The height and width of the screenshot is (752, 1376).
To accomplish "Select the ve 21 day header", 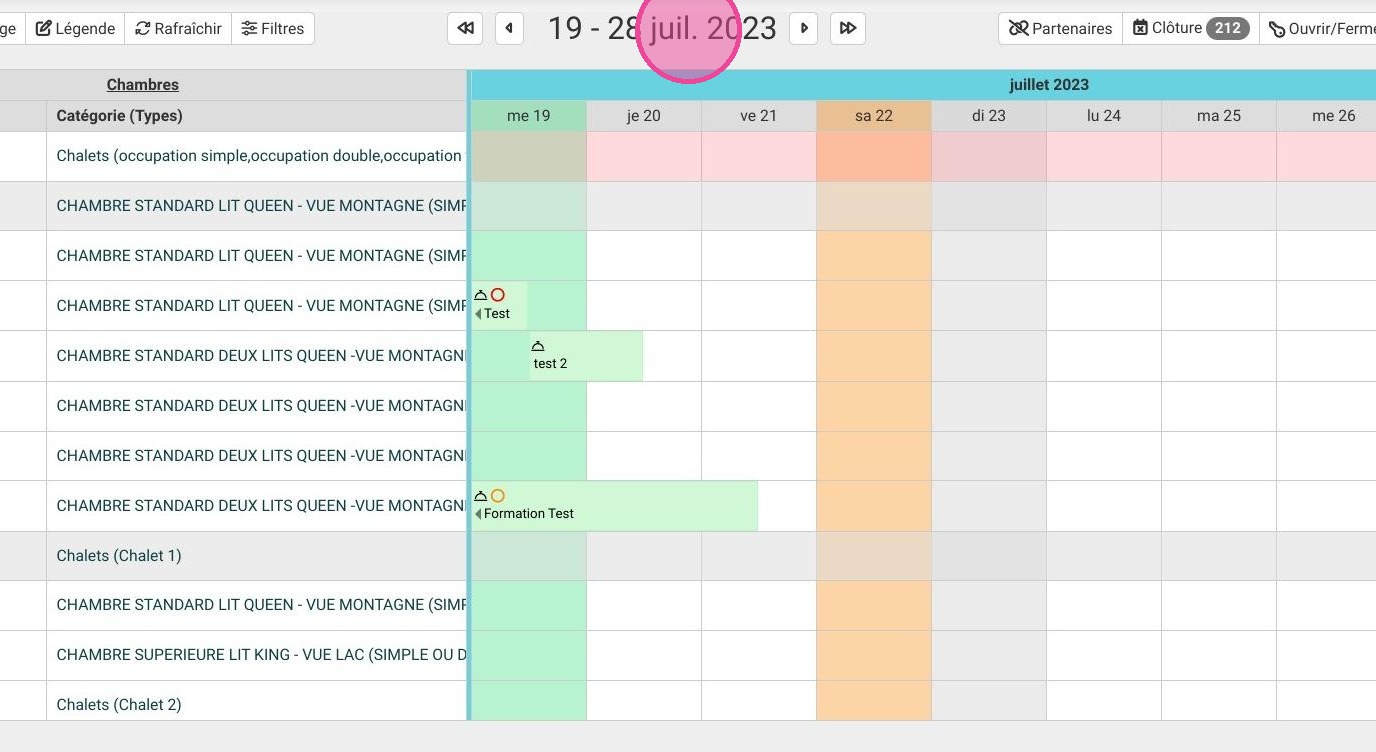I will click(x=759, y=116).
